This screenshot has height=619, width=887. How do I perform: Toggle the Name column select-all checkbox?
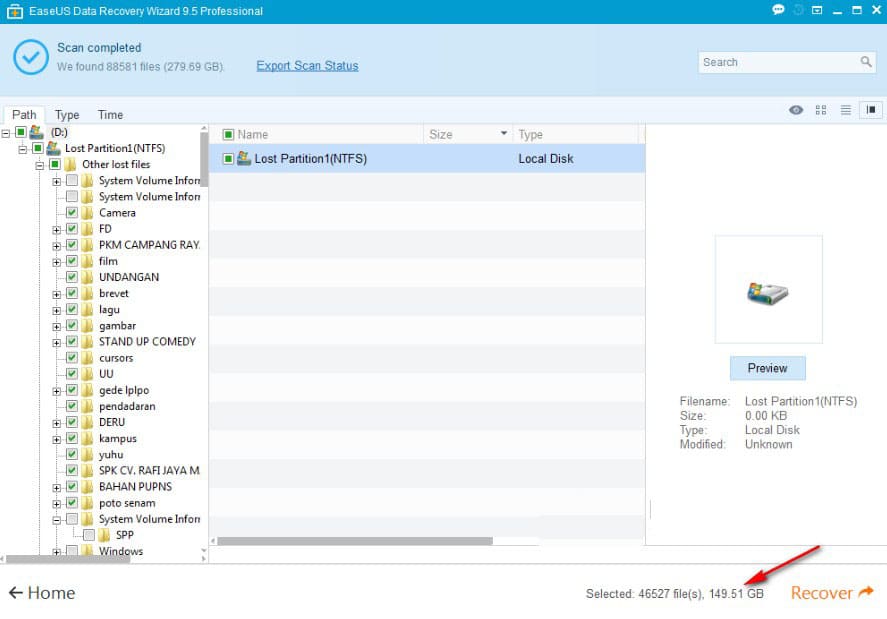[x=229, y=135]
